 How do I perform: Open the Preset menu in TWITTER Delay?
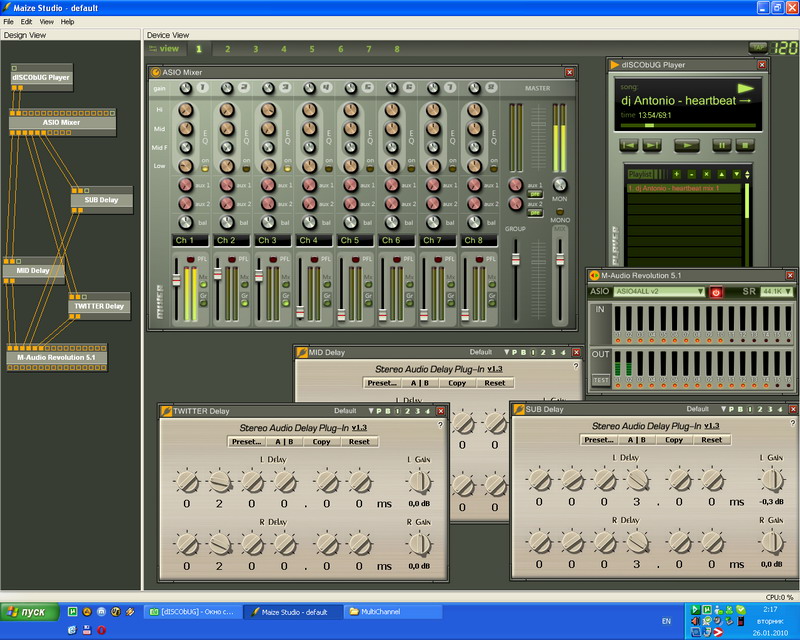[245, 441]
